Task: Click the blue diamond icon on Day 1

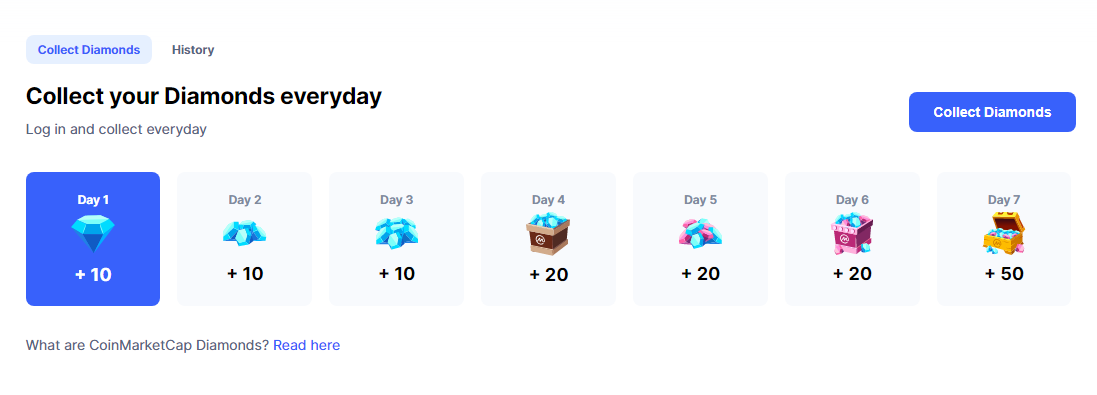Action: (92, 234)
